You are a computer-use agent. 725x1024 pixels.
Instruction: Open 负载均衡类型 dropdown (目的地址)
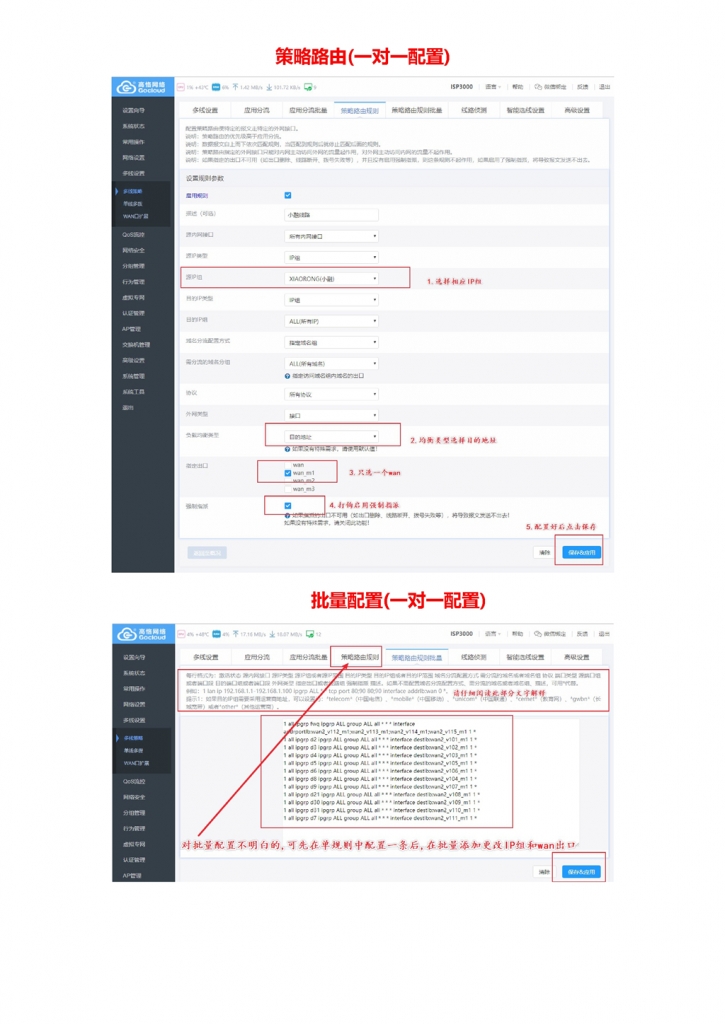tap(331, 436)
